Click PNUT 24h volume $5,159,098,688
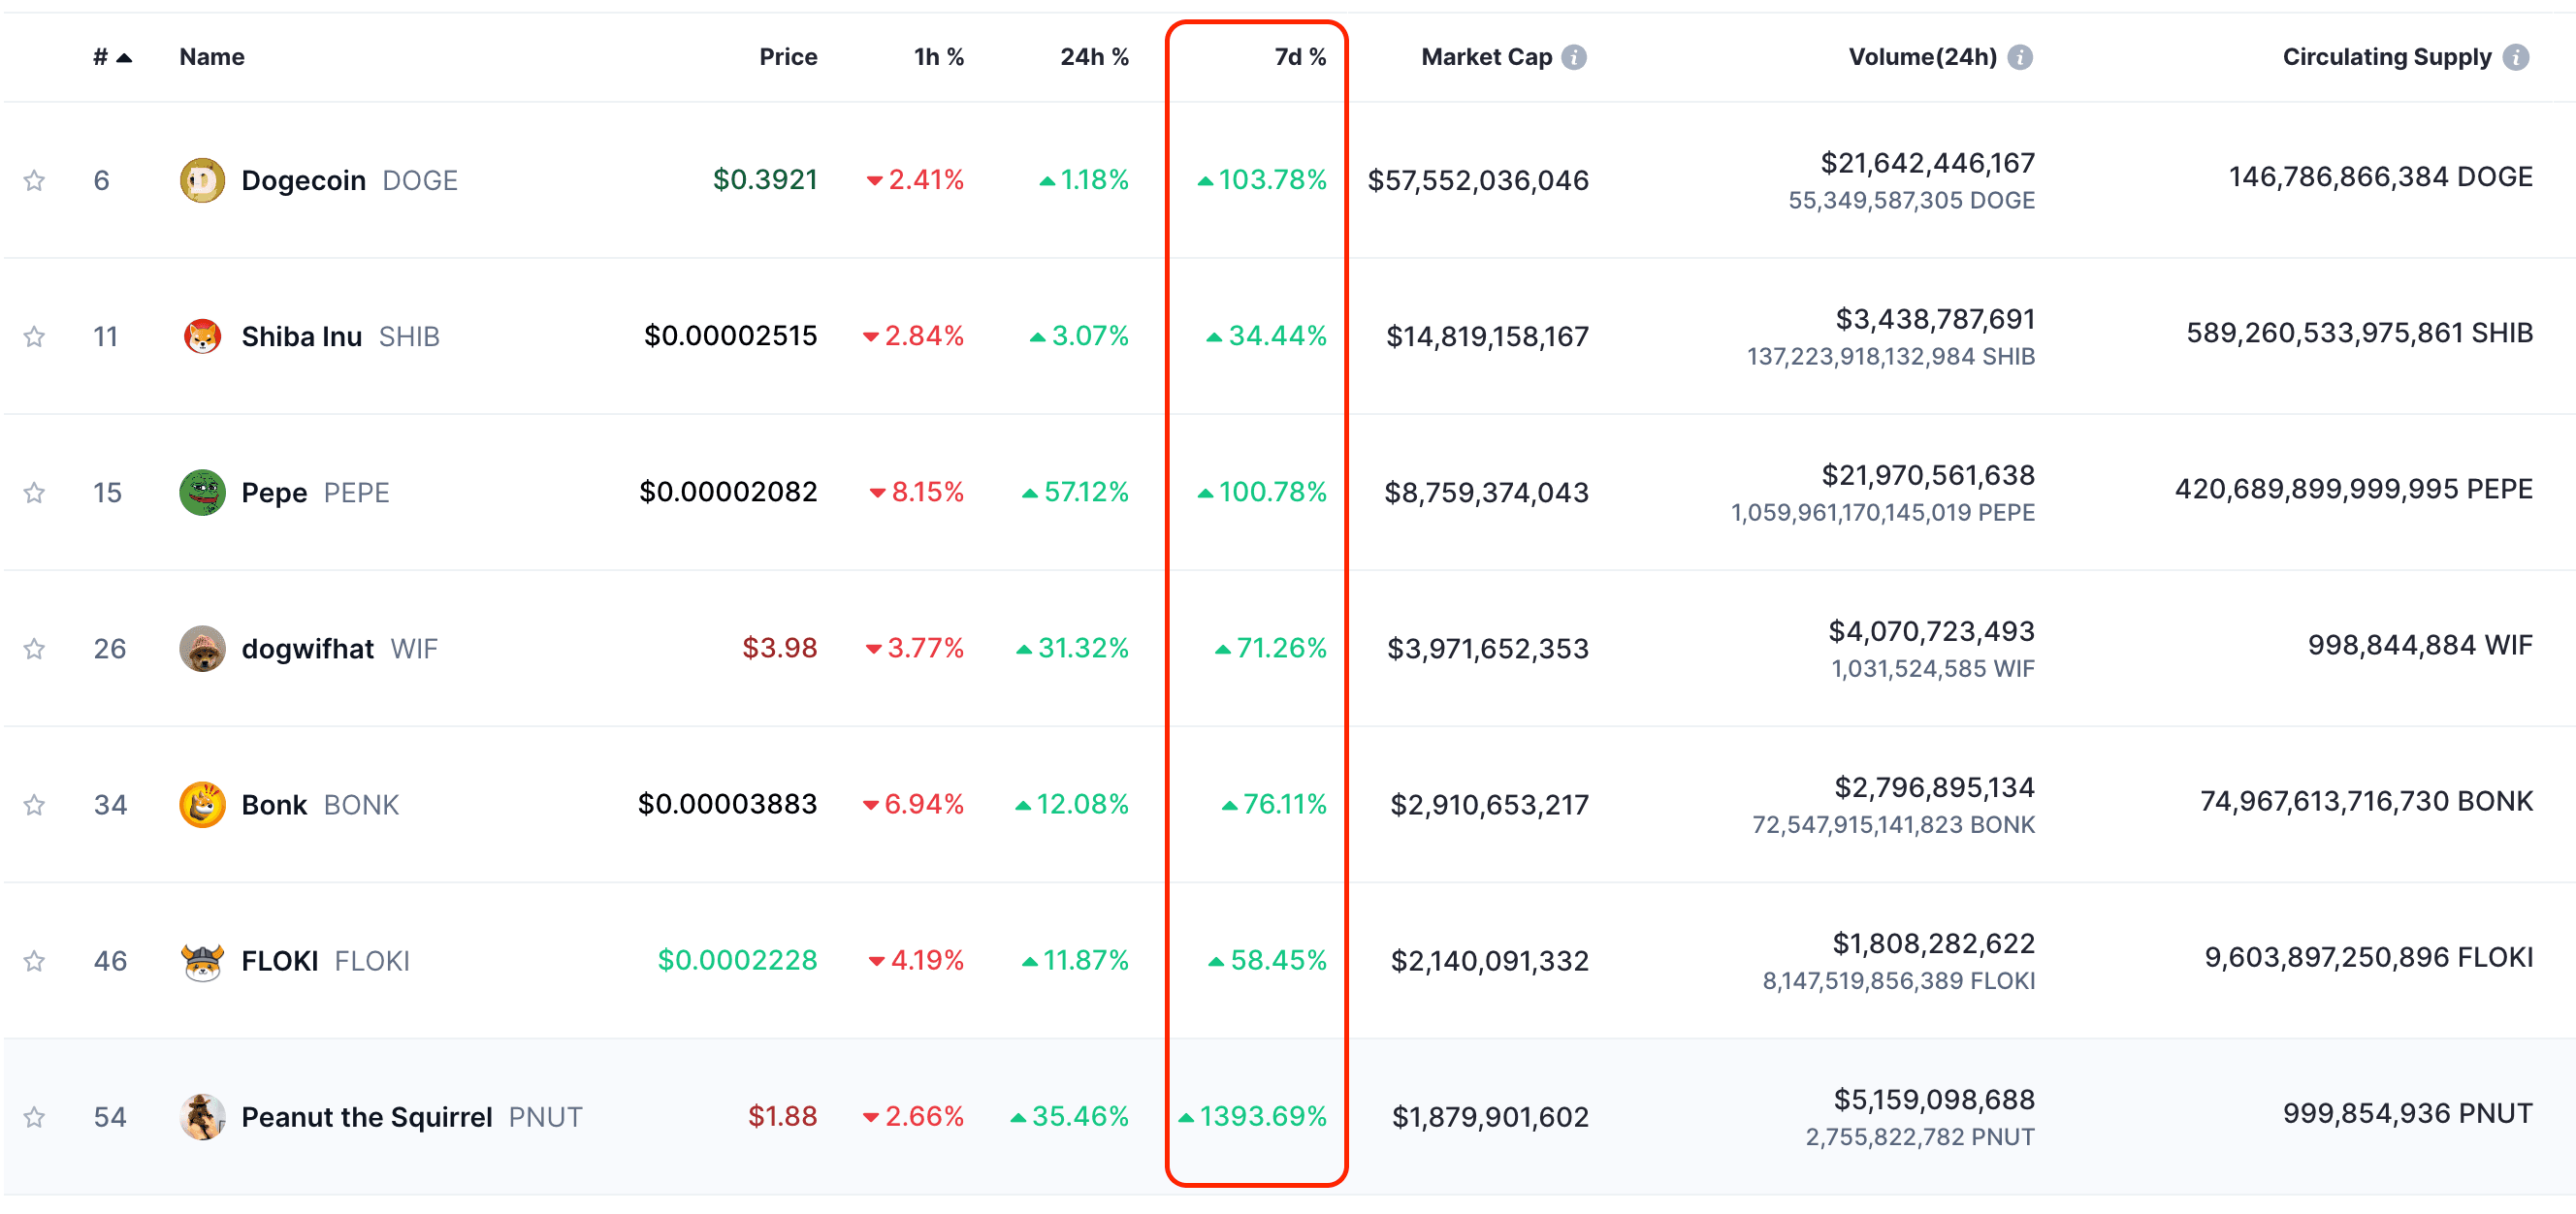The image size is (2576, 1214). pyautogui.click(x=1934, y=1098)
